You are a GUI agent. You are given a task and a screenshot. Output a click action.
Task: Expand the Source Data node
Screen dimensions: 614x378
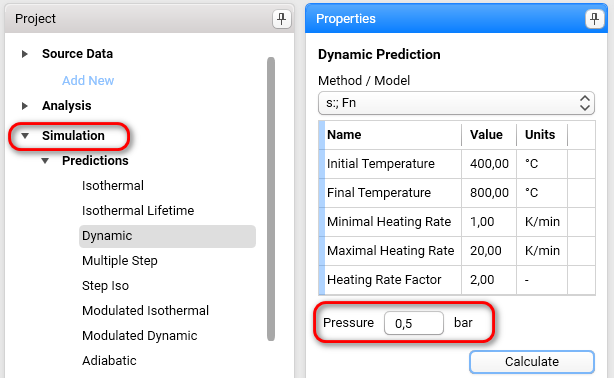tap(25, 54)
